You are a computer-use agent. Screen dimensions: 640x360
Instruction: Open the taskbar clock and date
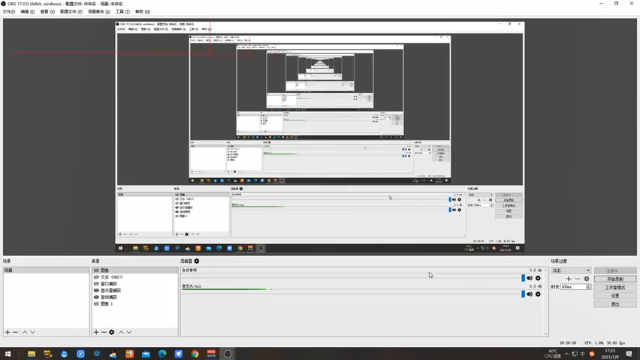[610, 354]
